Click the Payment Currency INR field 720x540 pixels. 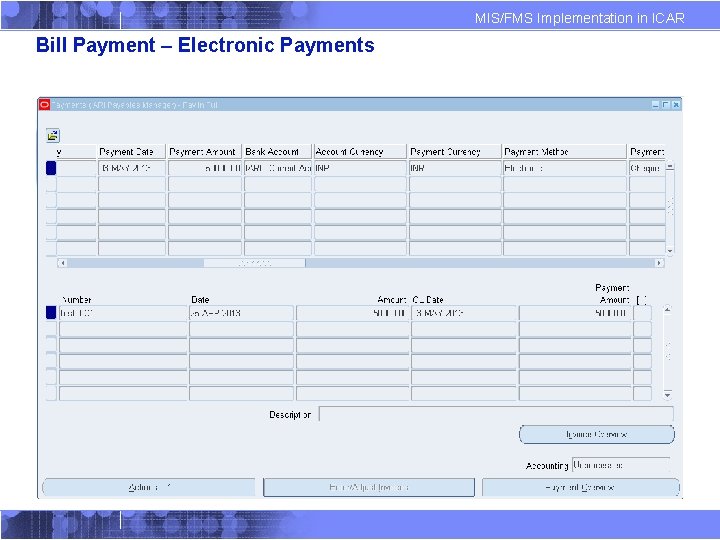click(455, 168)
